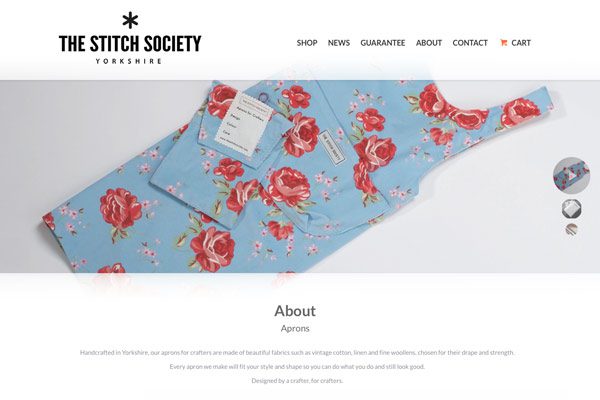Click the floral apron banner image
Image resolution: width=600 pixels, height=400 pixels.
click(x=300, y=176)
